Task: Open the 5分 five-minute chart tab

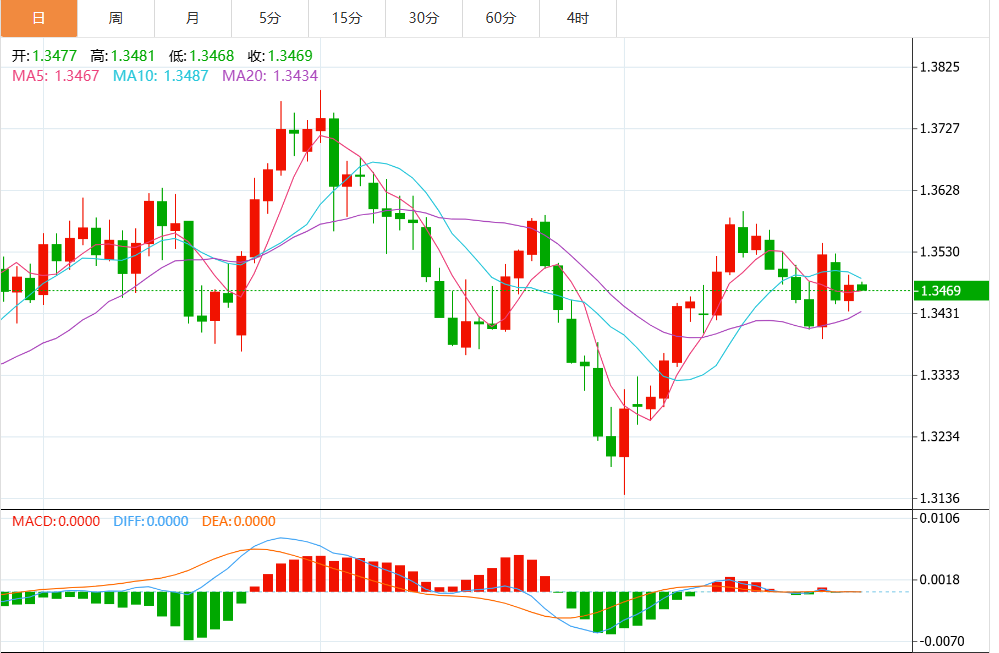Action: [270, 18]
